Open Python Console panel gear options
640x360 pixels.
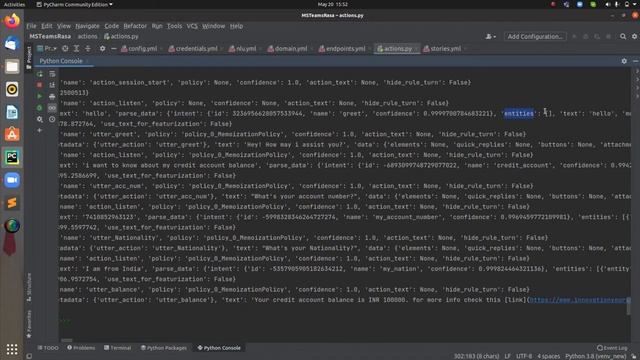tap(624, 61)
